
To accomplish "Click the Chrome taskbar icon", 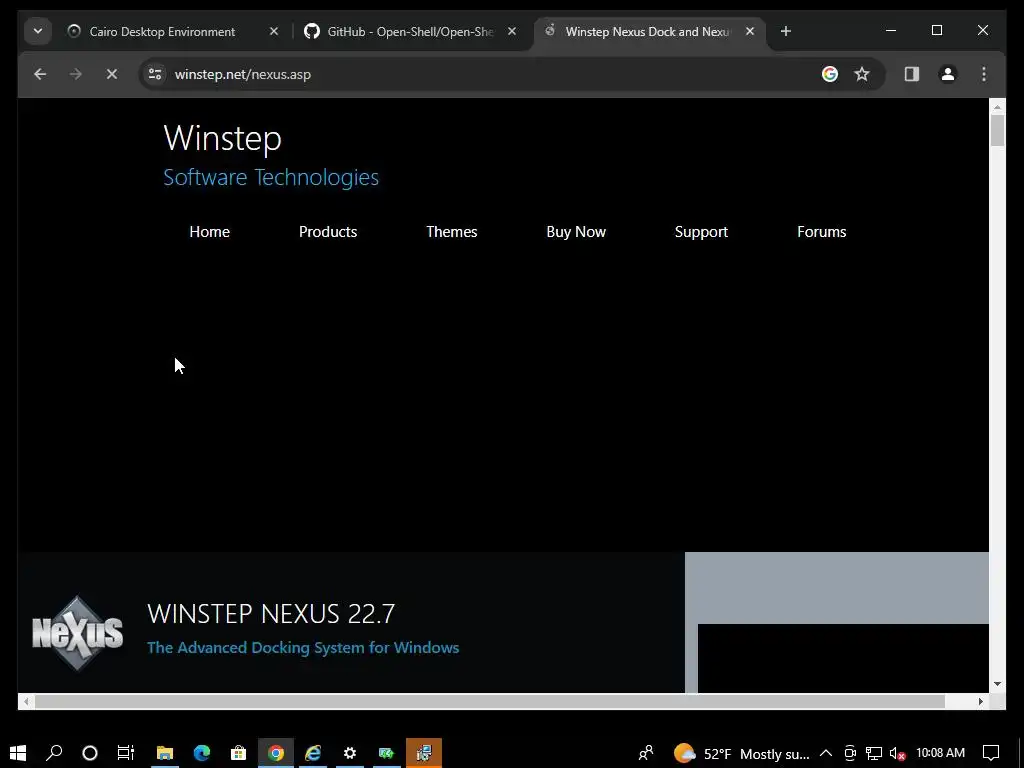I will coord(276,753).
